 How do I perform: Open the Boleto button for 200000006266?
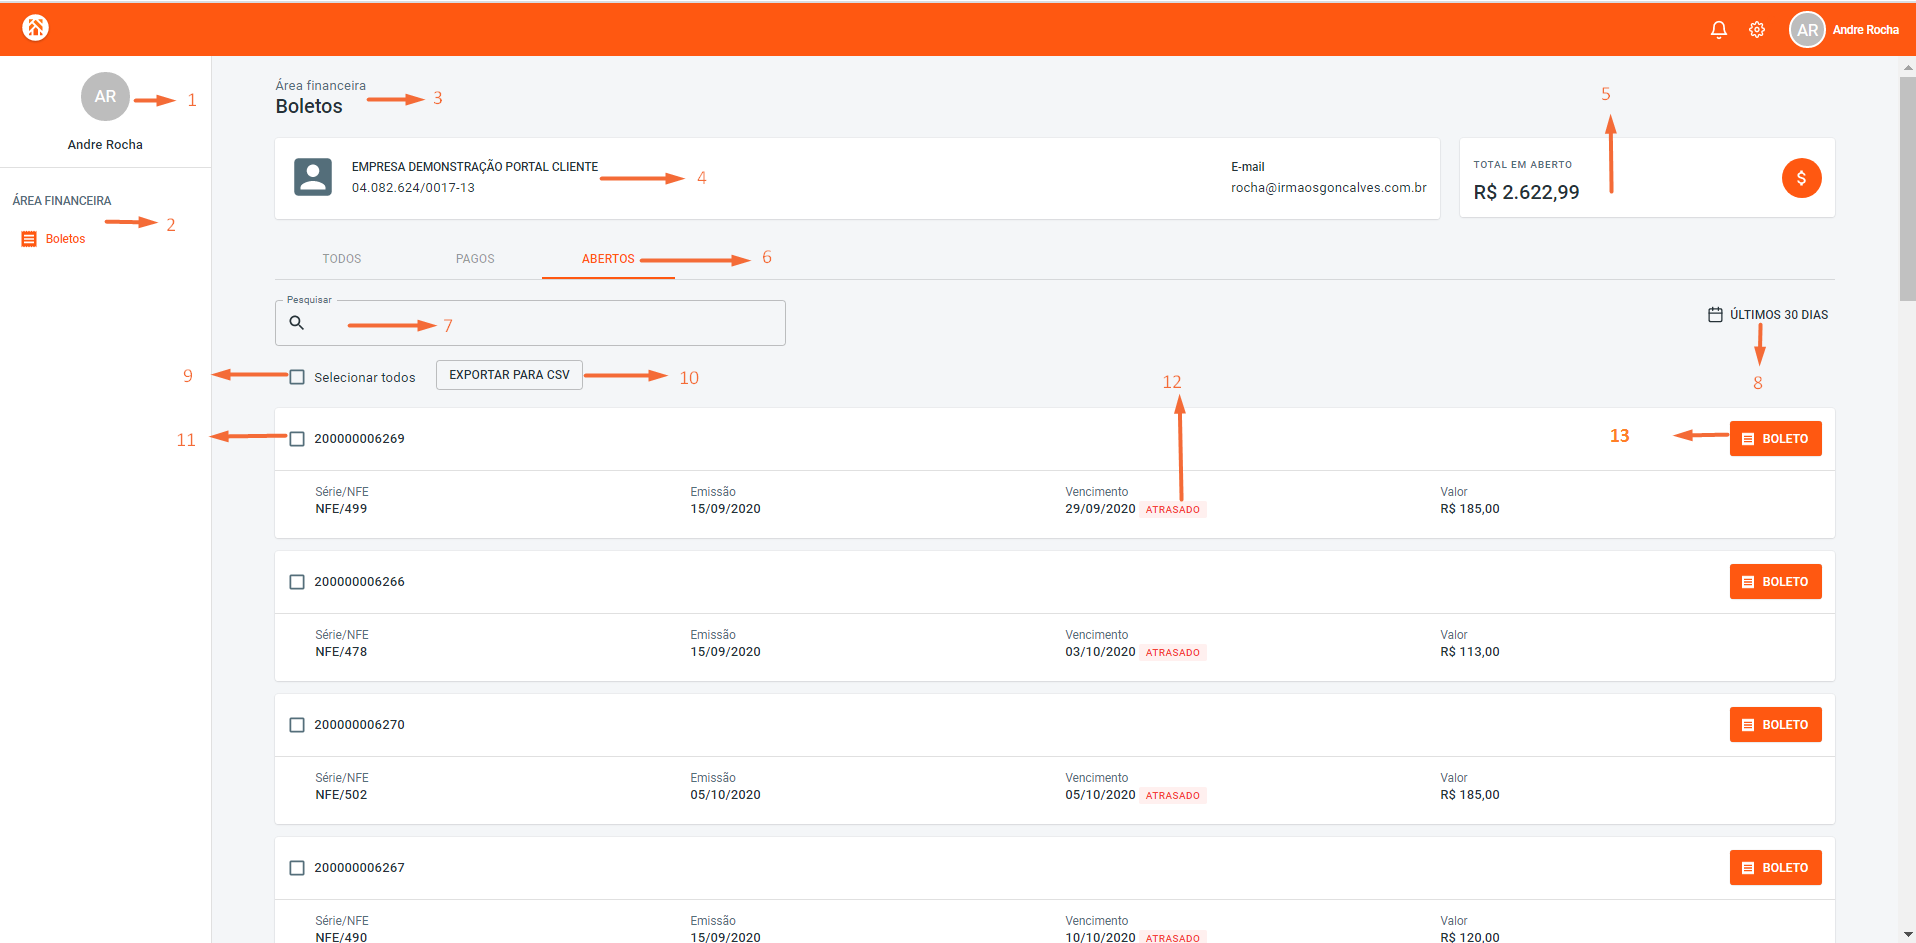pyautogui.click(x=1775, y=582)
